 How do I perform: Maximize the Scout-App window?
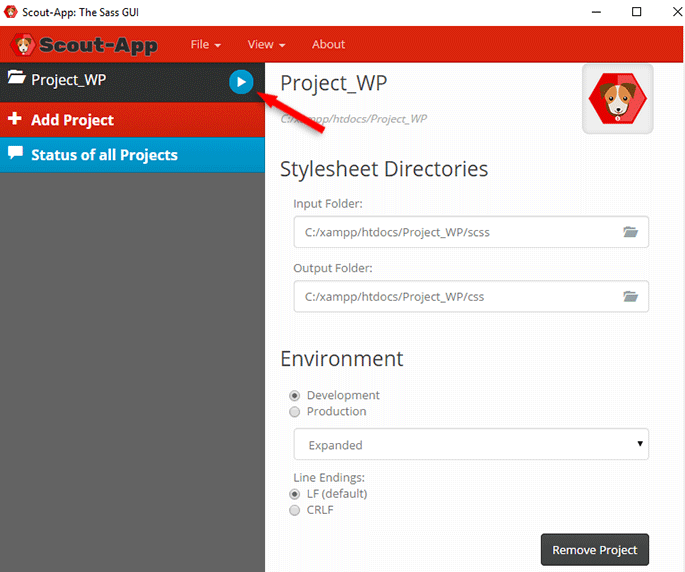coord(637,12)
